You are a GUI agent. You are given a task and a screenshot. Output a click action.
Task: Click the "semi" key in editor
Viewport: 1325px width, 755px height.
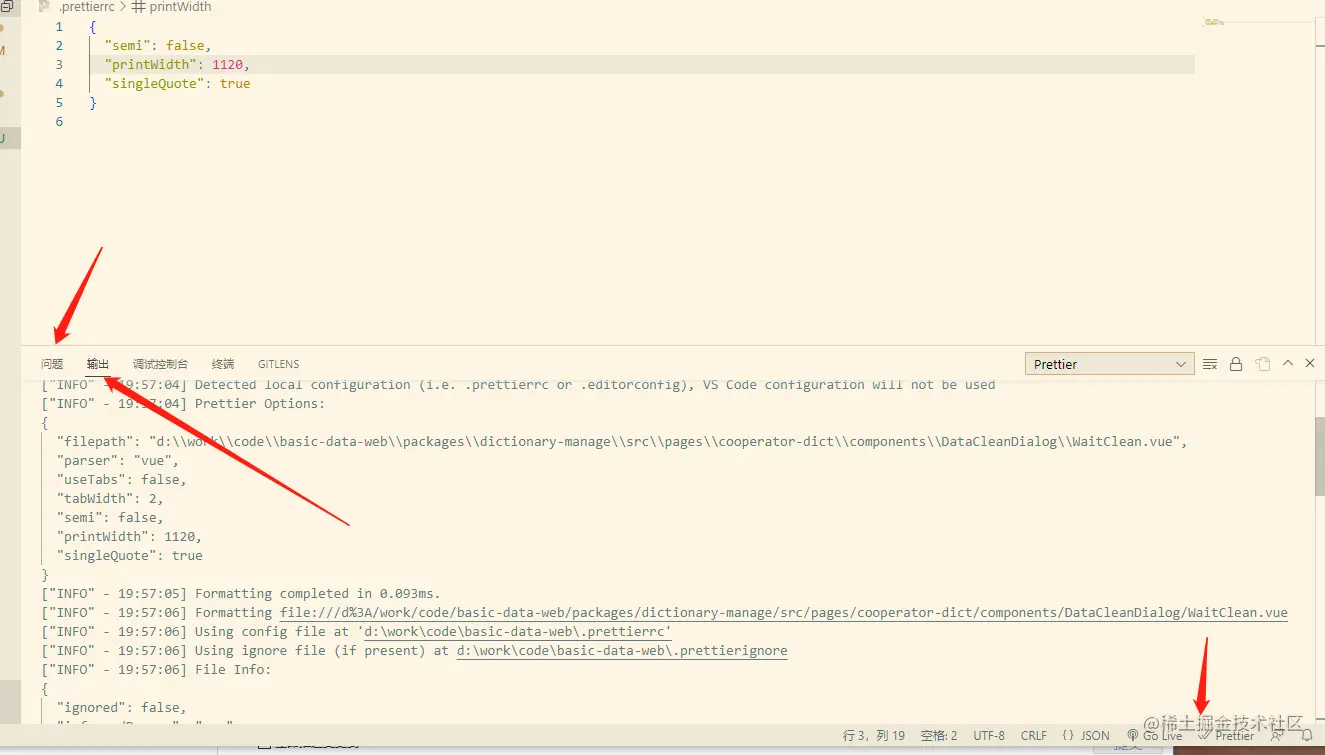(x=127, y=45)
